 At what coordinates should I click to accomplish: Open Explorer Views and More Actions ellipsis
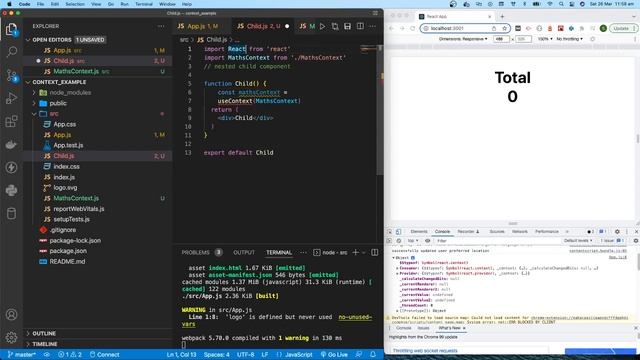coord(161,26)
